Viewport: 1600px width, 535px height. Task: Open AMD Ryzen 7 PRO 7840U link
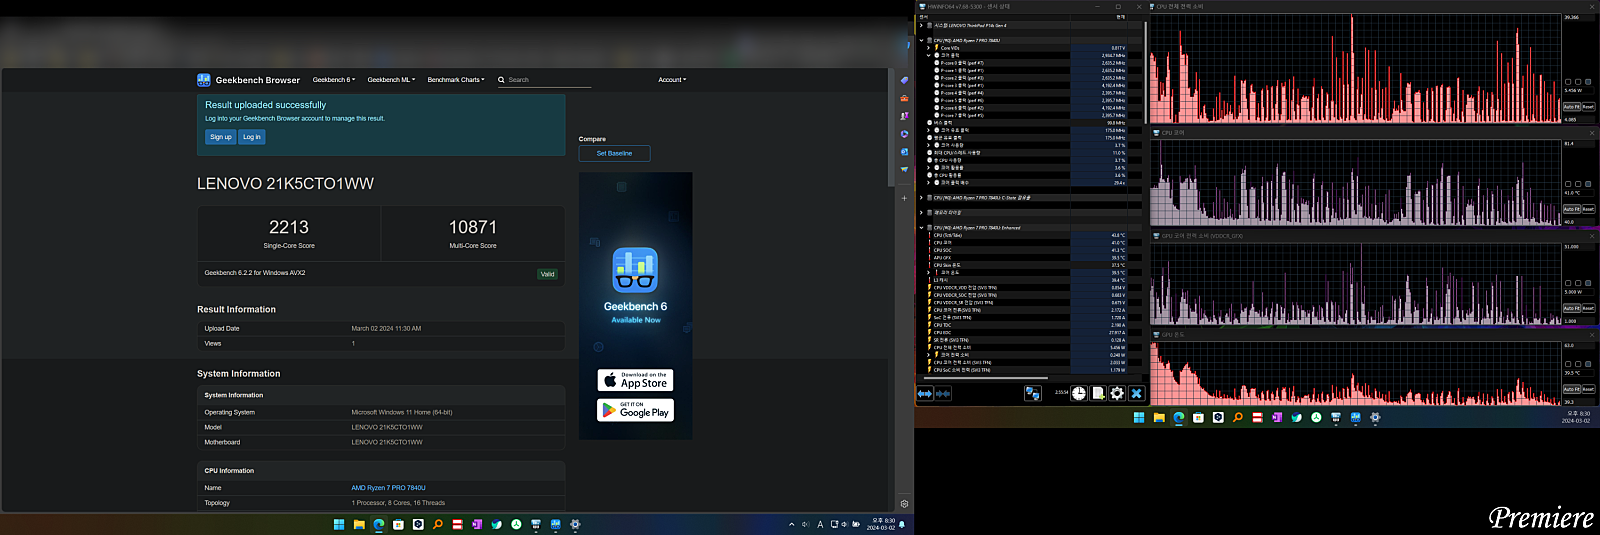(388, 488)
